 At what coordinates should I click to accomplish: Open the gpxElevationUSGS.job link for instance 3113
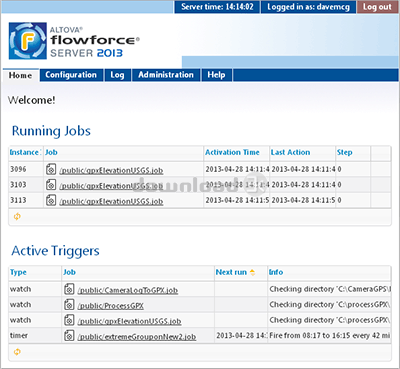pyautogui.click(x=111, y=201)
